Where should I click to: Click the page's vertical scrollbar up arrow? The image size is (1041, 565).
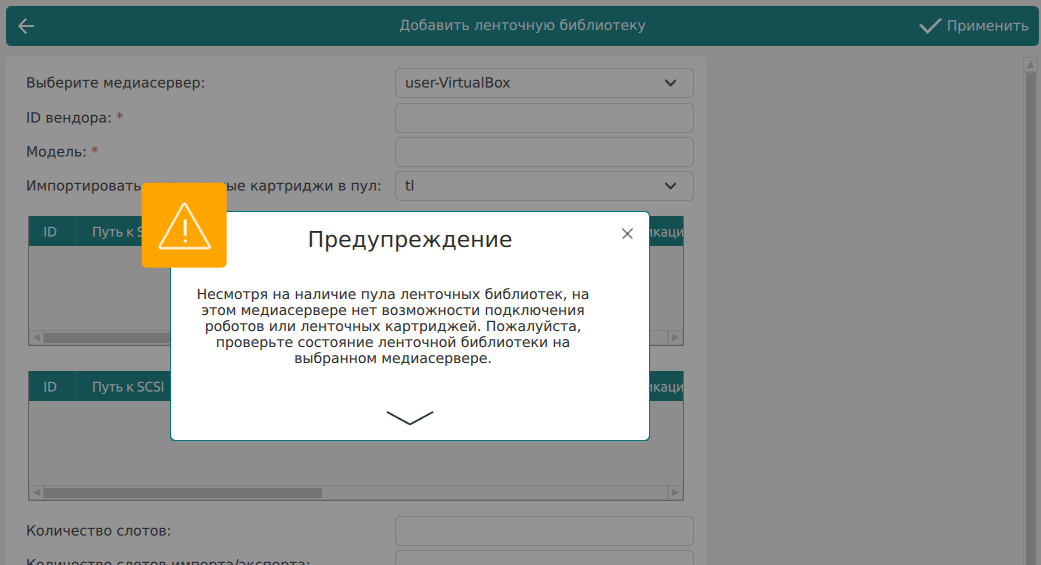coord(1030,65)
